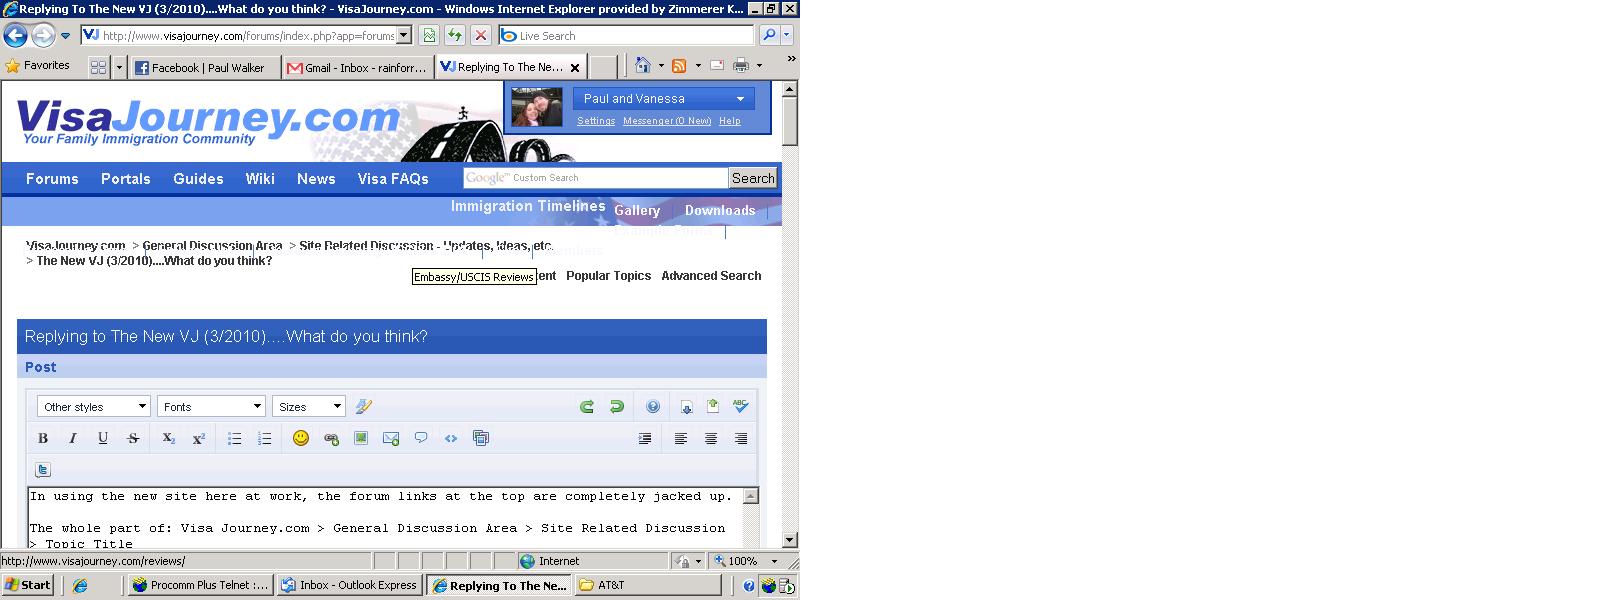Image resolution: width=1614 pixels, height=600 pixels.
Task: Go back to the previous page
Action: (x=15, y=35)
